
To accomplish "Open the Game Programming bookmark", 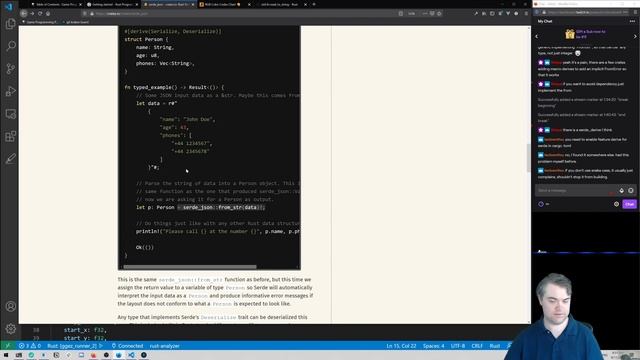I will click(x=40, y=22).
